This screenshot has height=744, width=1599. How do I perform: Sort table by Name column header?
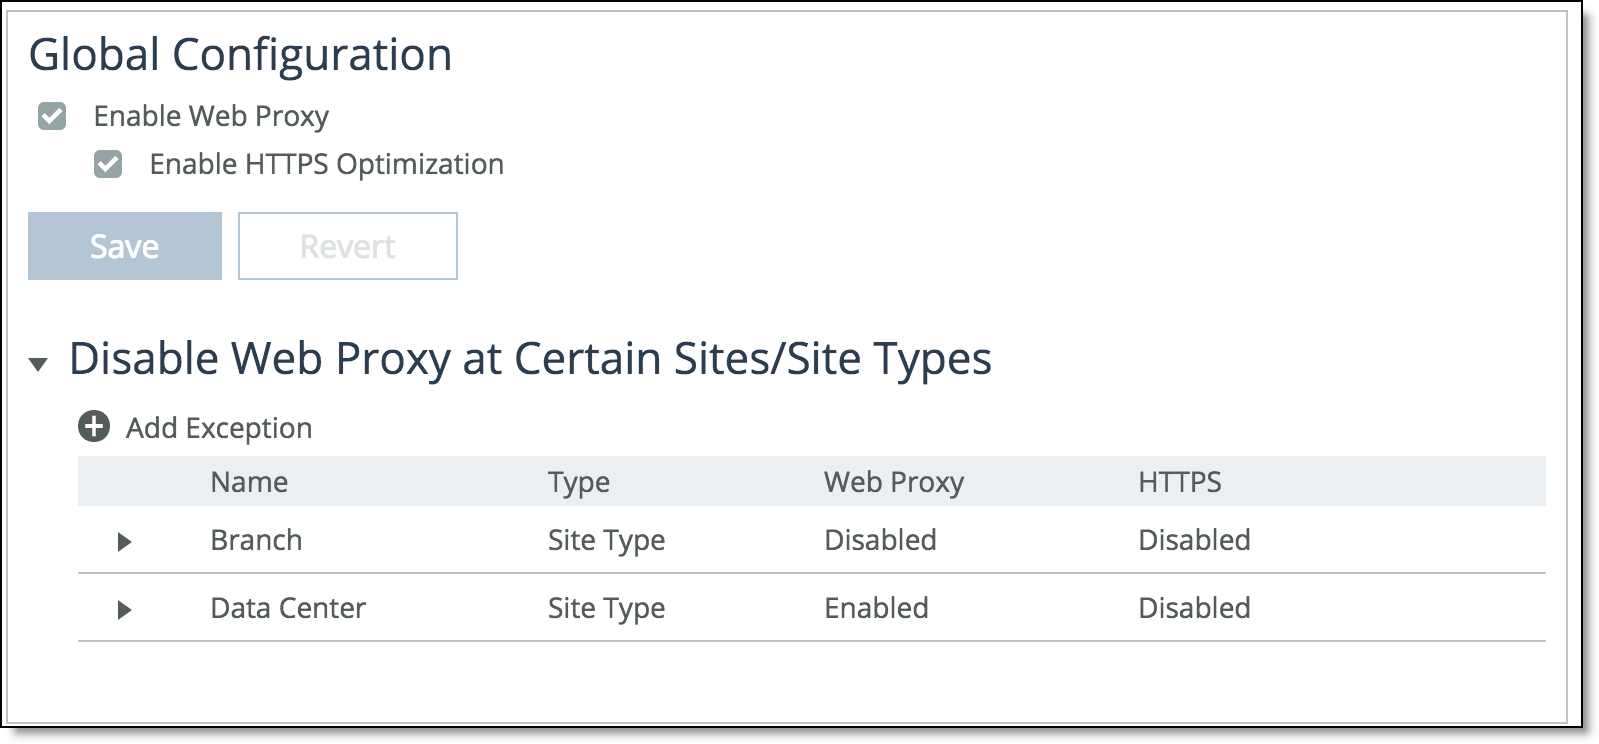pos(249,482)
